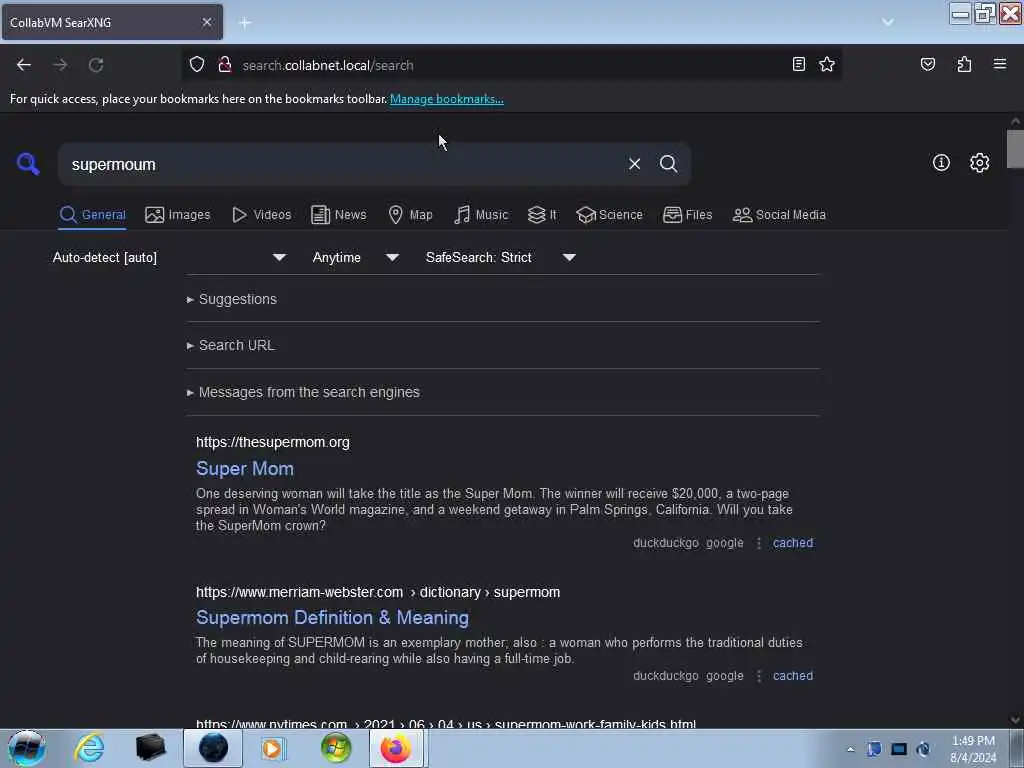Open Supermom Definition & Meaning result
The image size is (1024, 768).
point(332,618)
